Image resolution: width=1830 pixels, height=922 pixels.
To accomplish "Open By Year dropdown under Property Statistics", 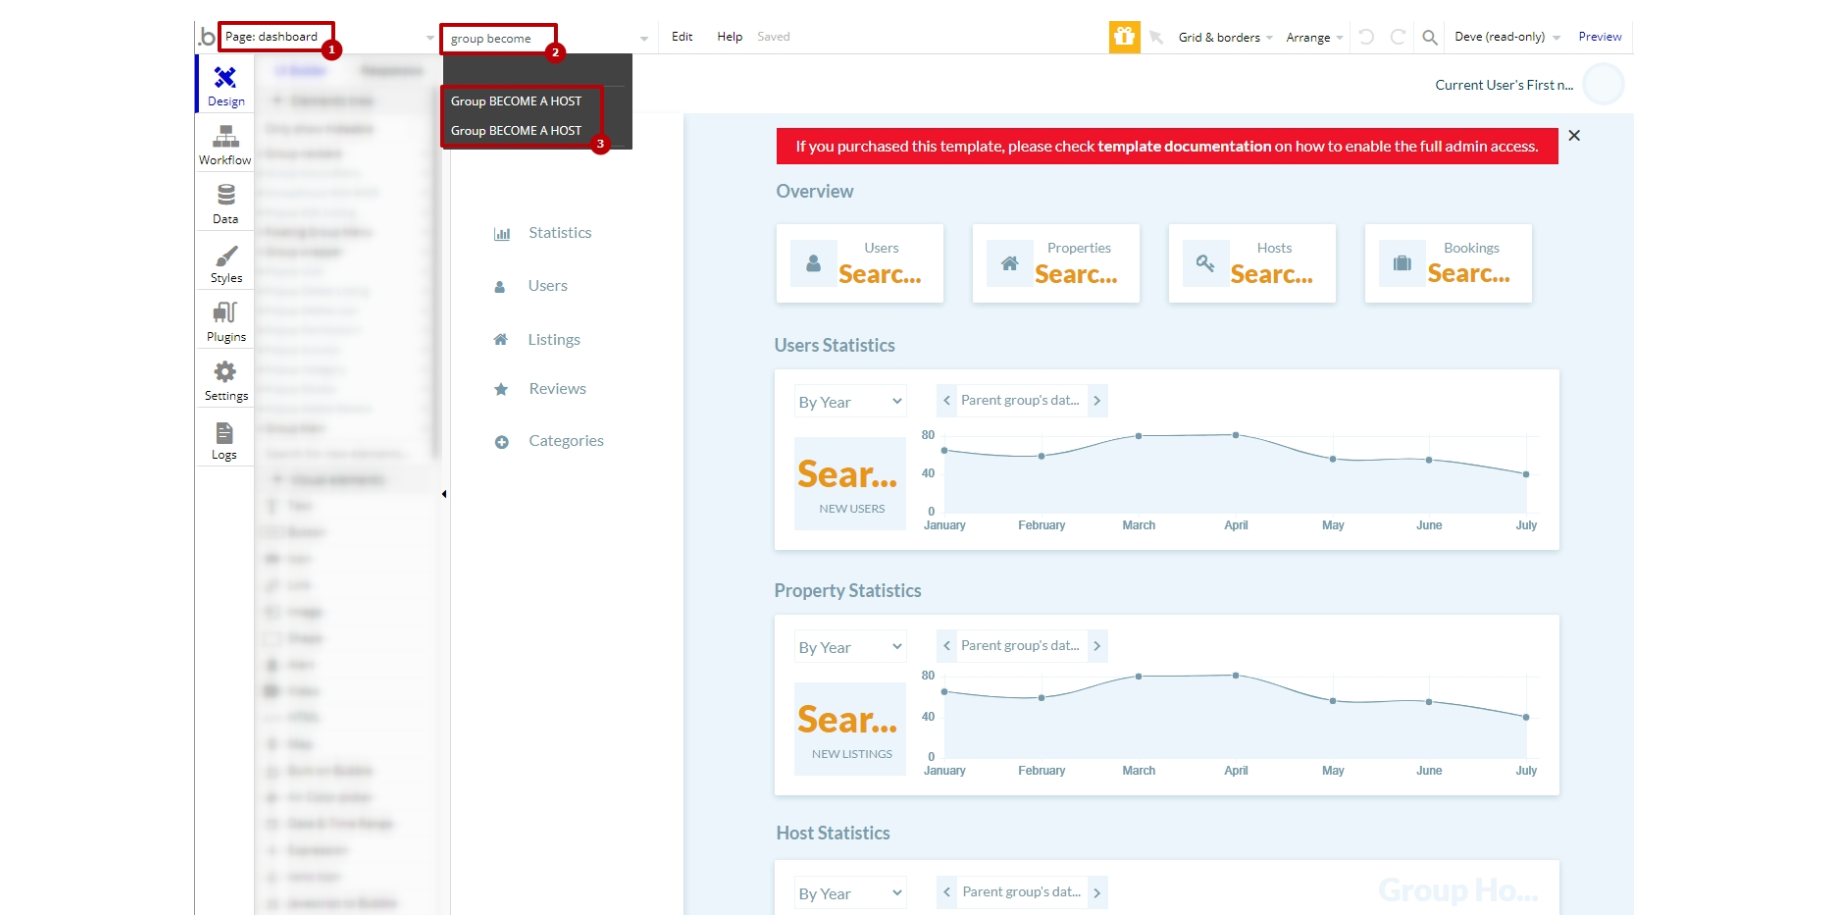I will (x=850, y=647).
